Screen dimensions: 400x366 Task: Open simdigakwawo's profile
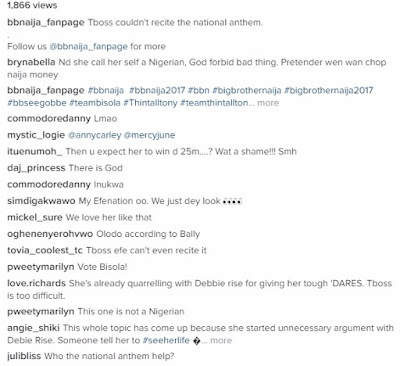pyautogui.click(x=41, y=201)
